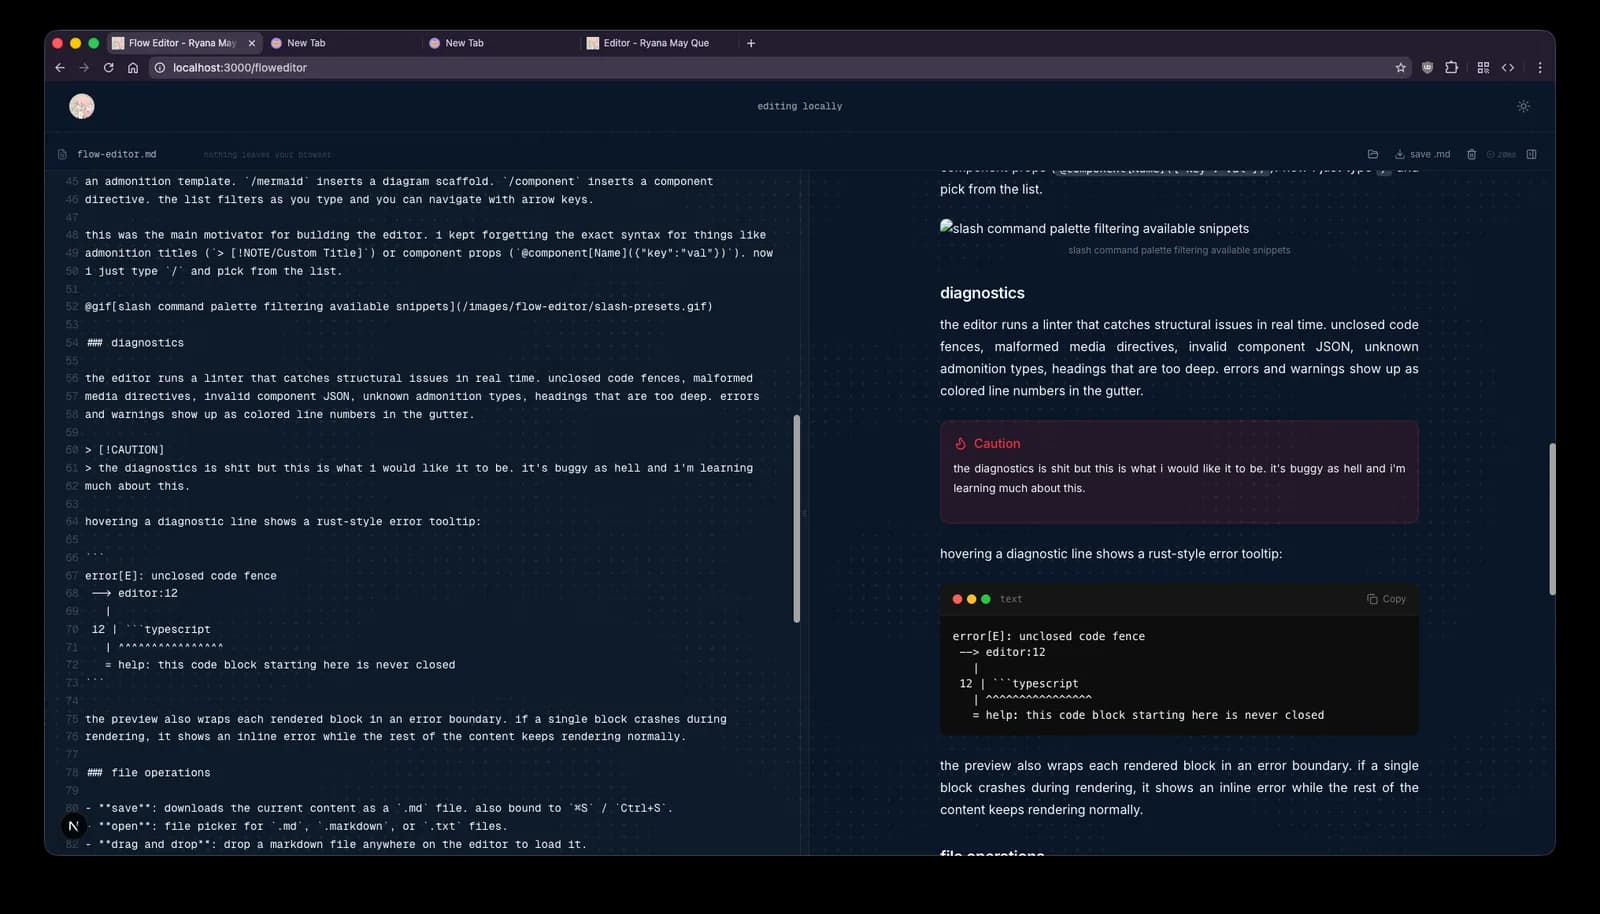The height and width of the screenshot is (914, 1600).
Task: Click the 'text' language label on code block
Action: (1011, 599)
